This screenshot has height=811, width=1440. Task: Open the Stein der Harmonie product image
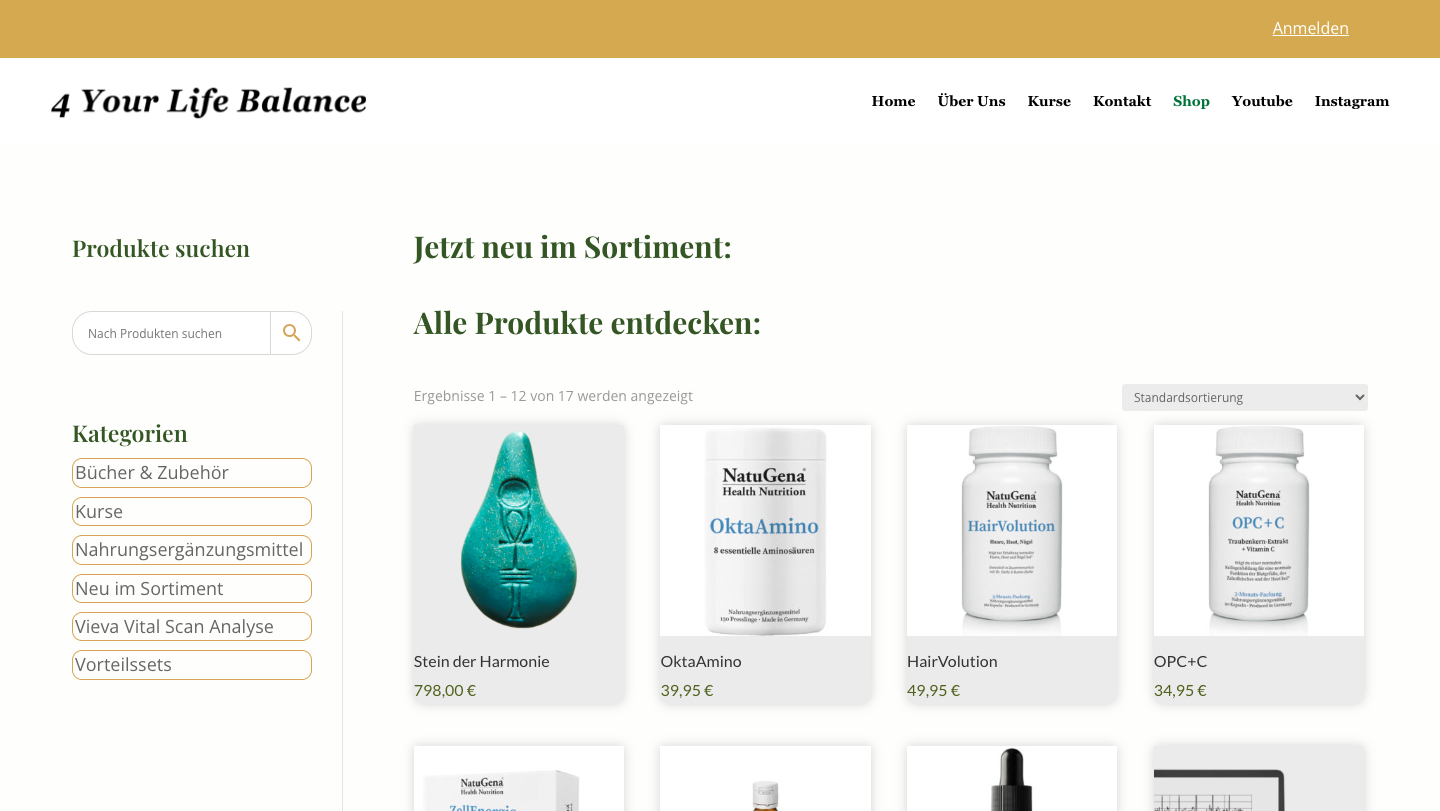[x=519, y=530]
